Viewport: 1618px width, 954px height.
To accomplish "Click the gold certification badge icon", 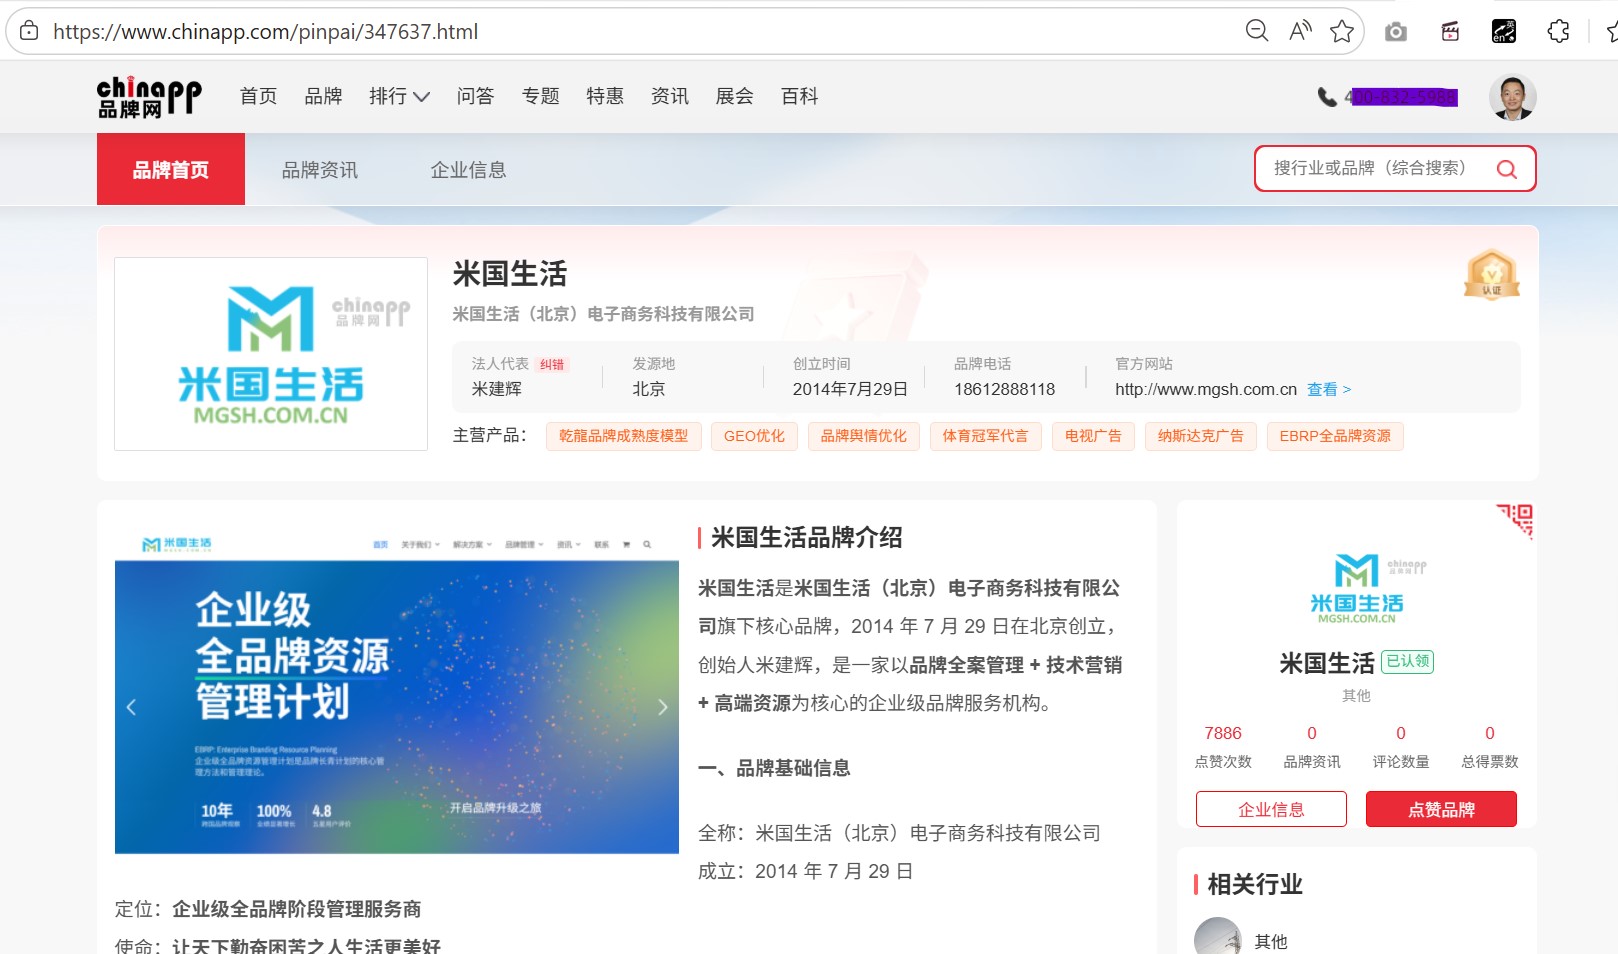I will [x=1491, y=275].
